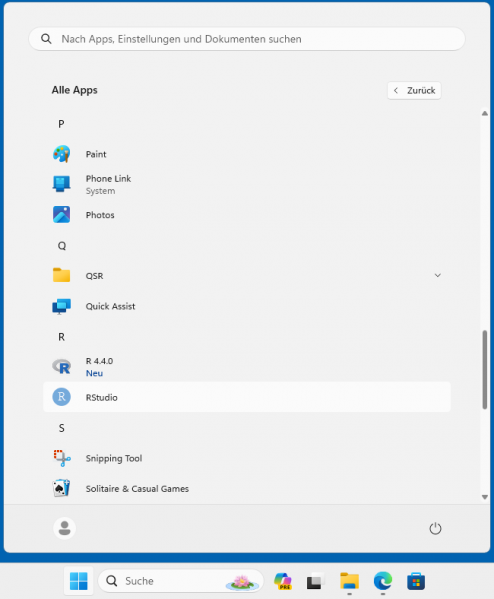Click 'System' subtitle under Phone Link
This screenshot has width=494, height=599.
(x=100, y=191)
